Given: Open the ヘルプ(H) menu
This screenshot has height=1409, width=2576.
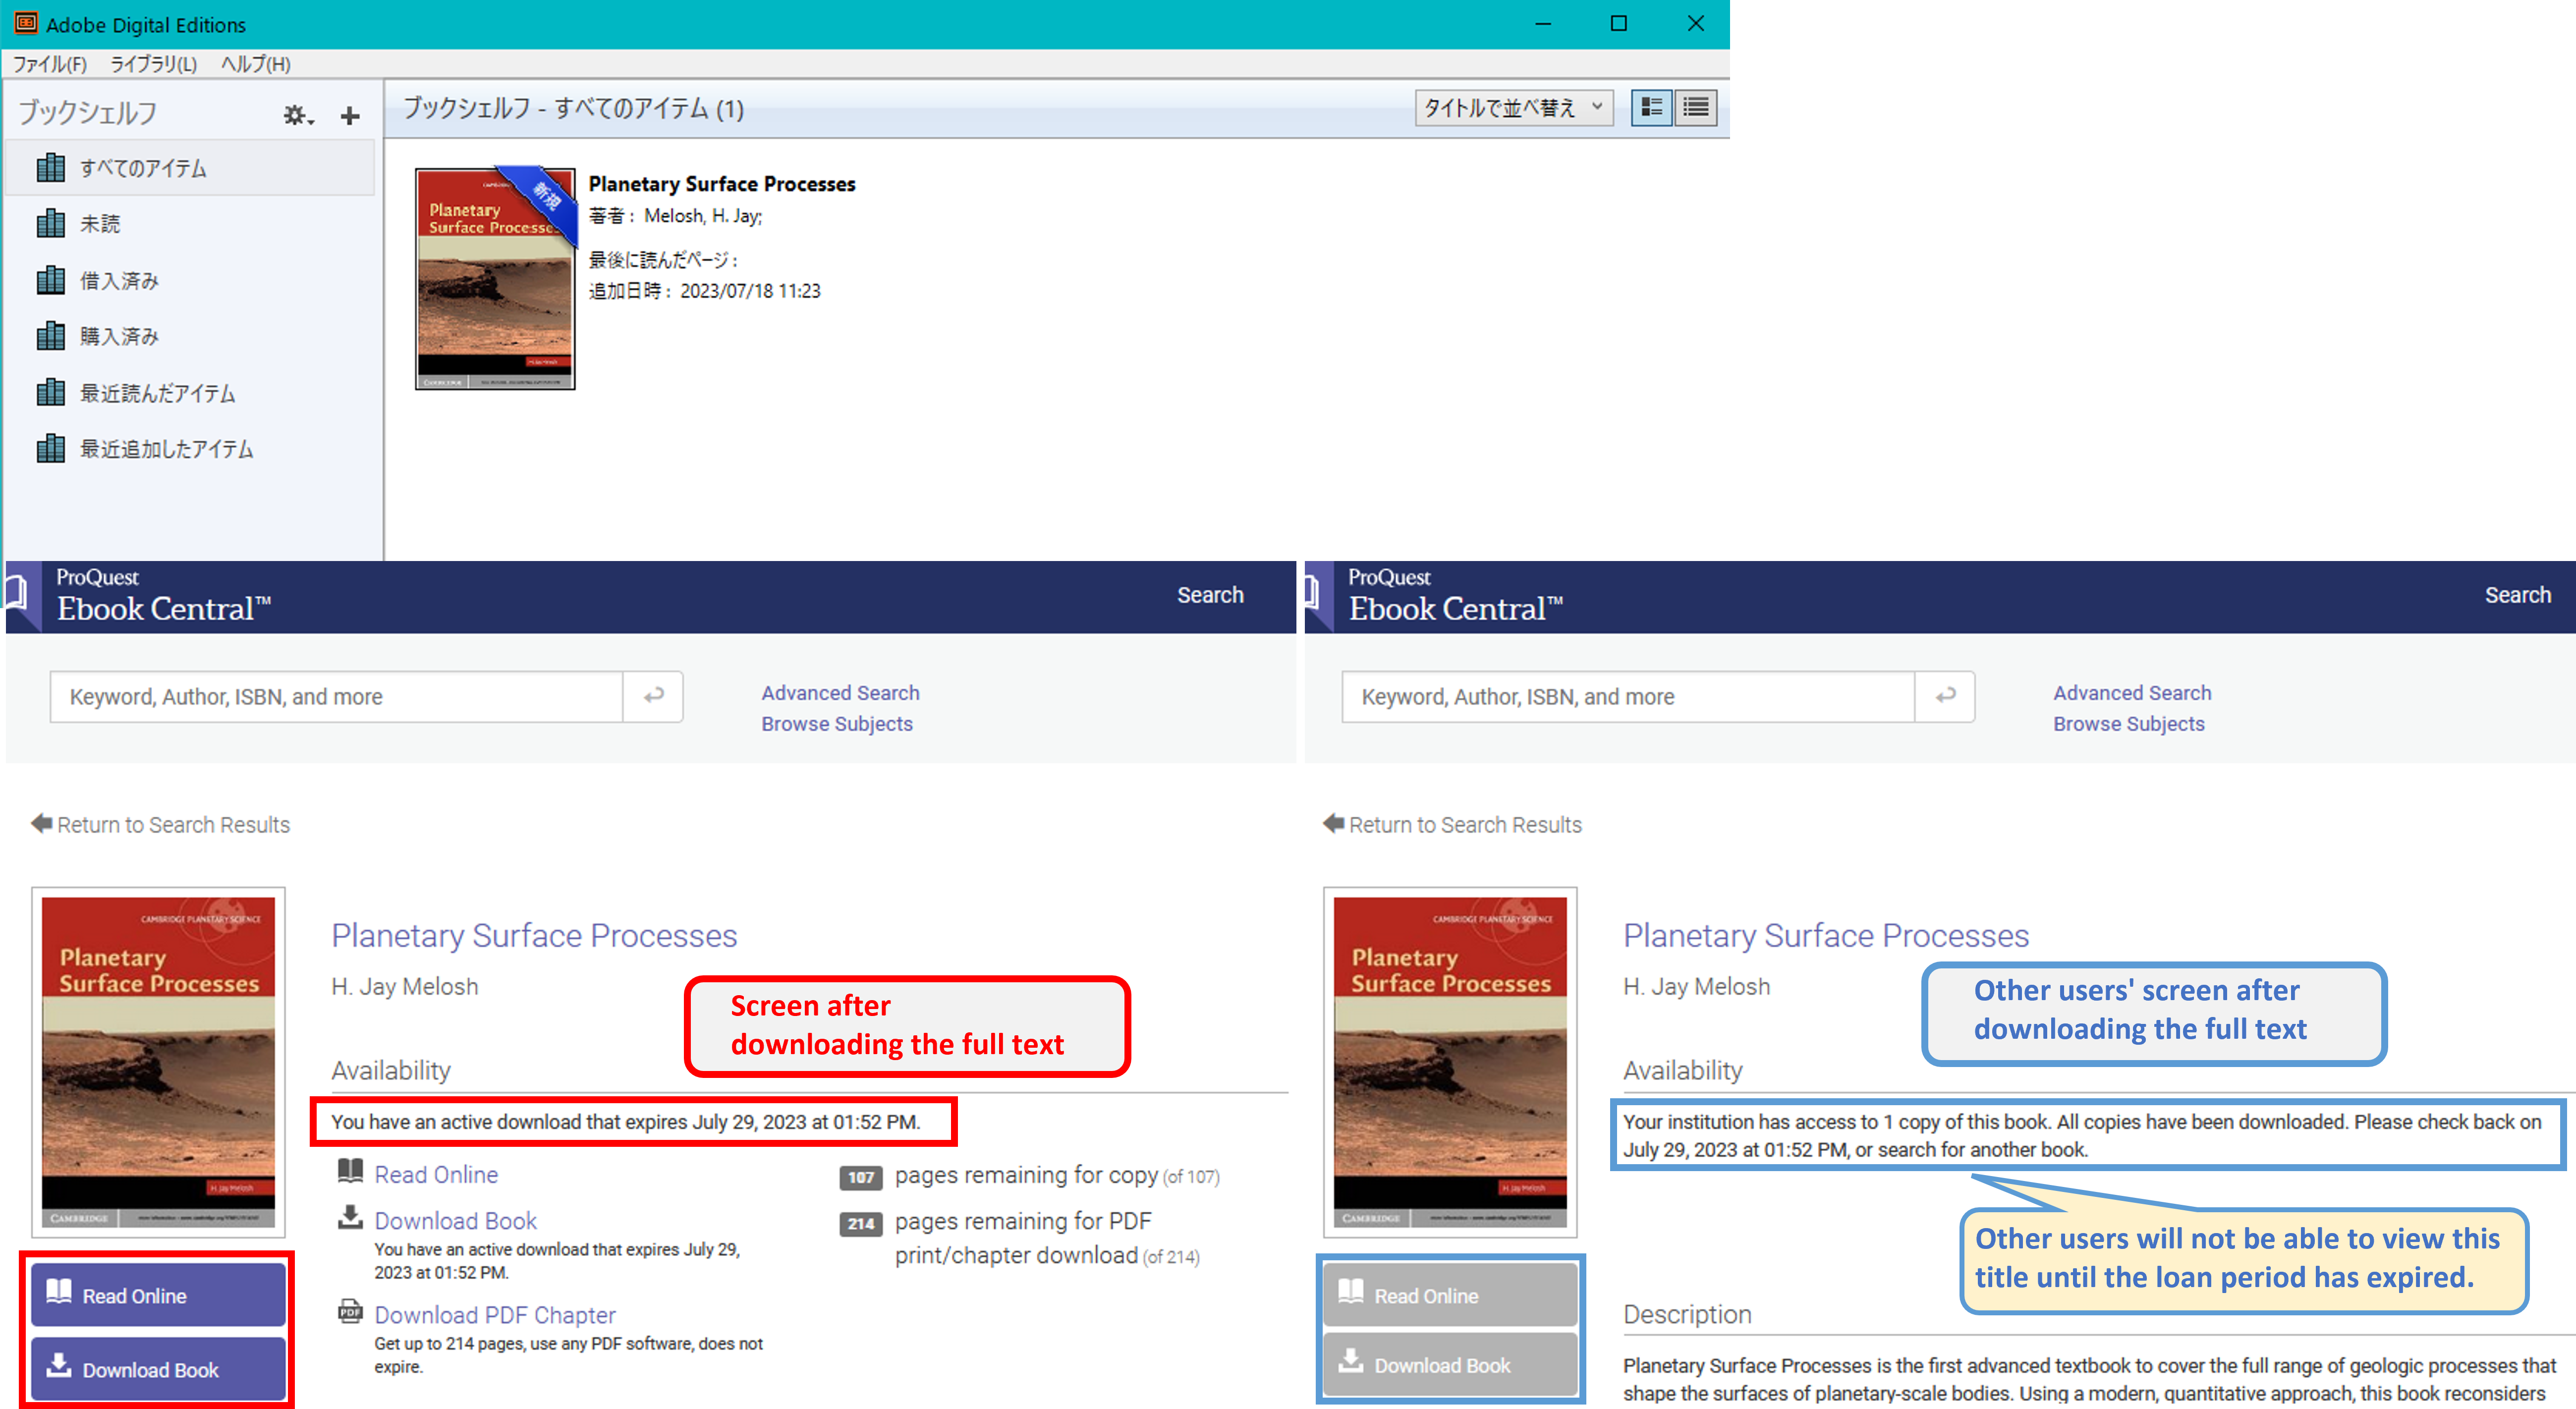Looking at the screenshot, I should pyautogui.click(x=255, y=64).
